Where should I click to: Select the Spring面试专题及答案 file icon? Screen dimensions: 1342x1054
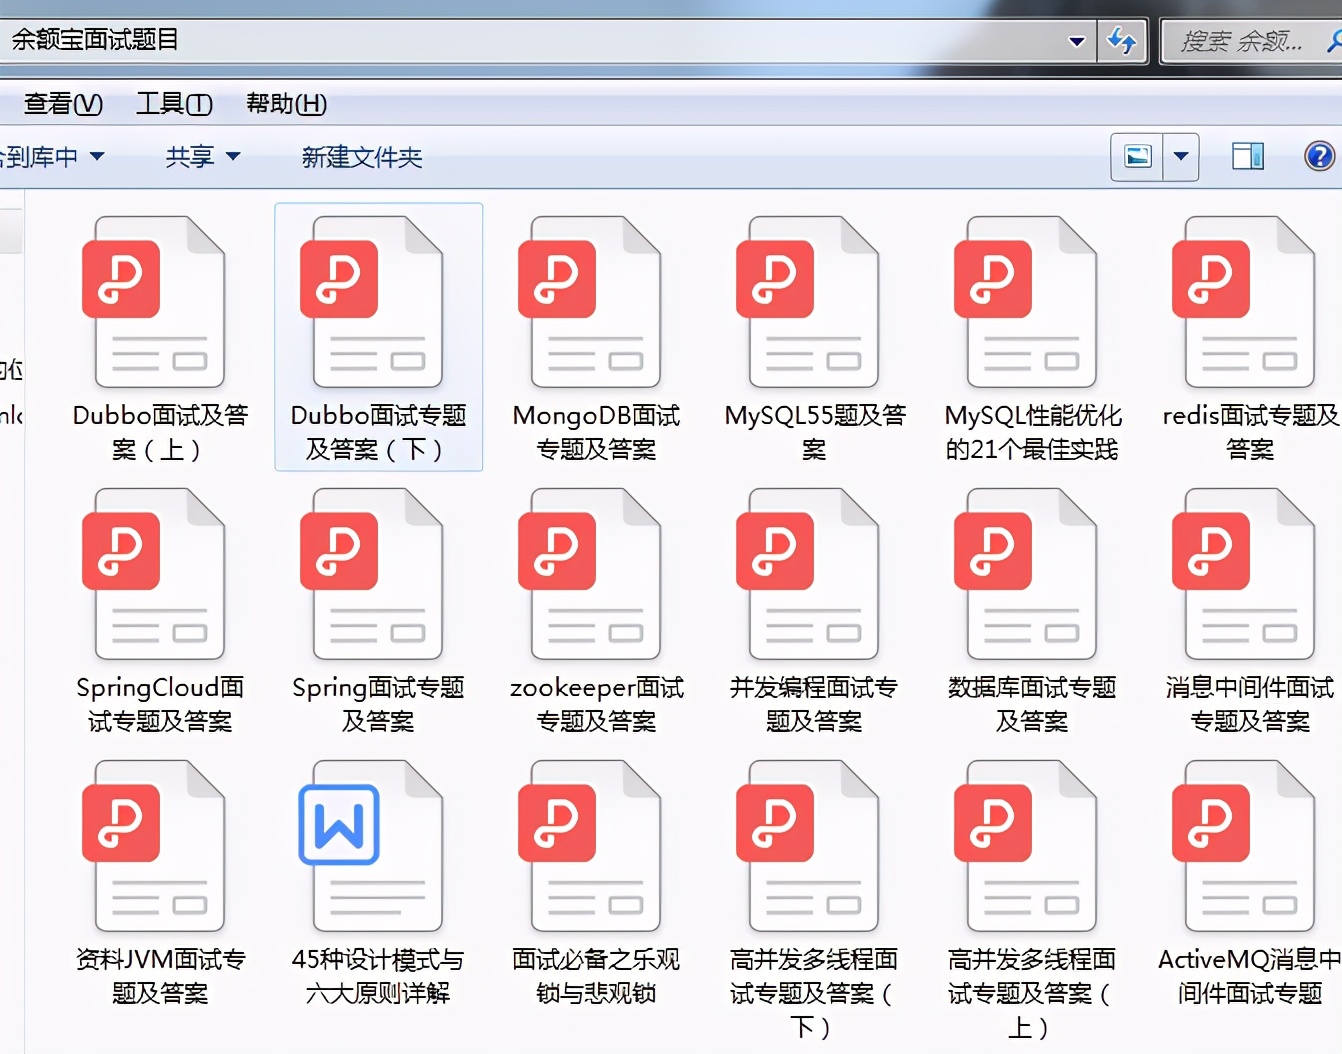tap(372, 574)
